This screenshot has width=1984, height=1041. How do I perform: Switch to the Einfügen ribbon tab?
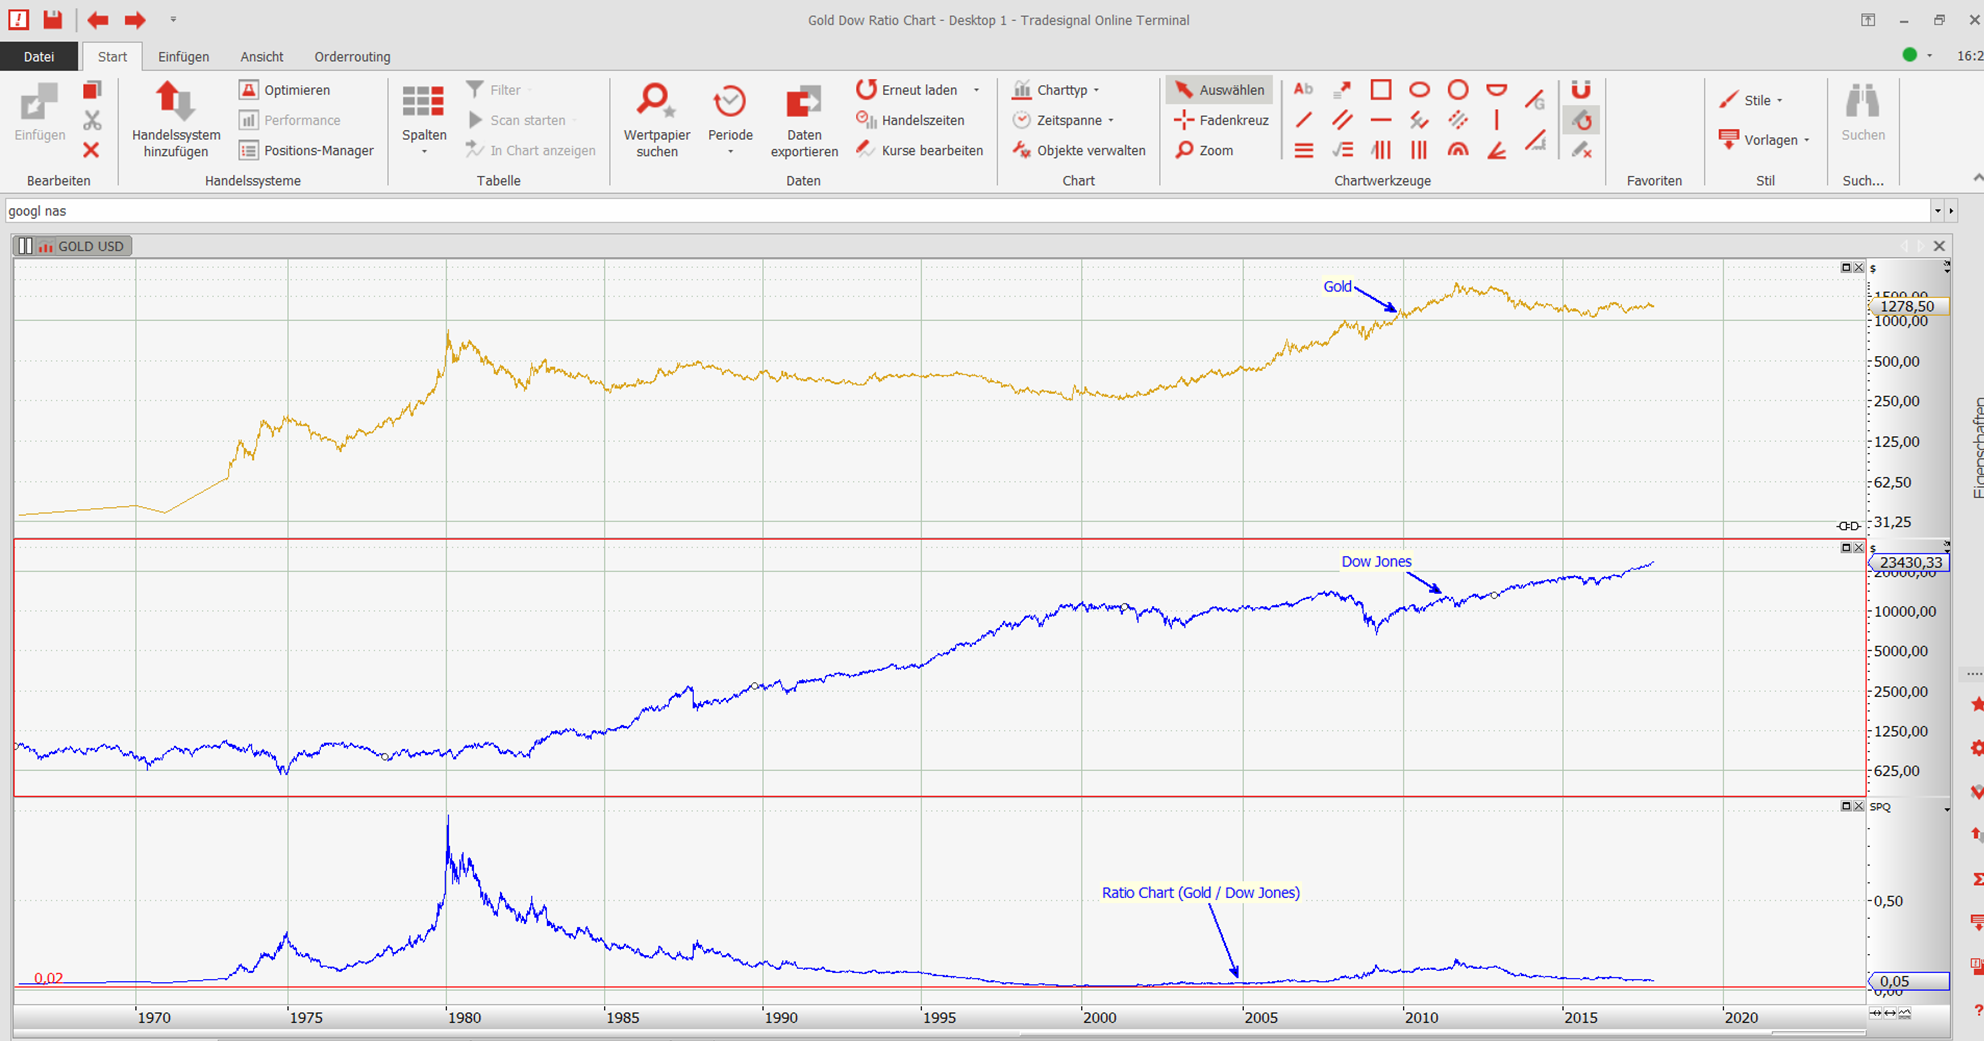(x=183, y=57)
